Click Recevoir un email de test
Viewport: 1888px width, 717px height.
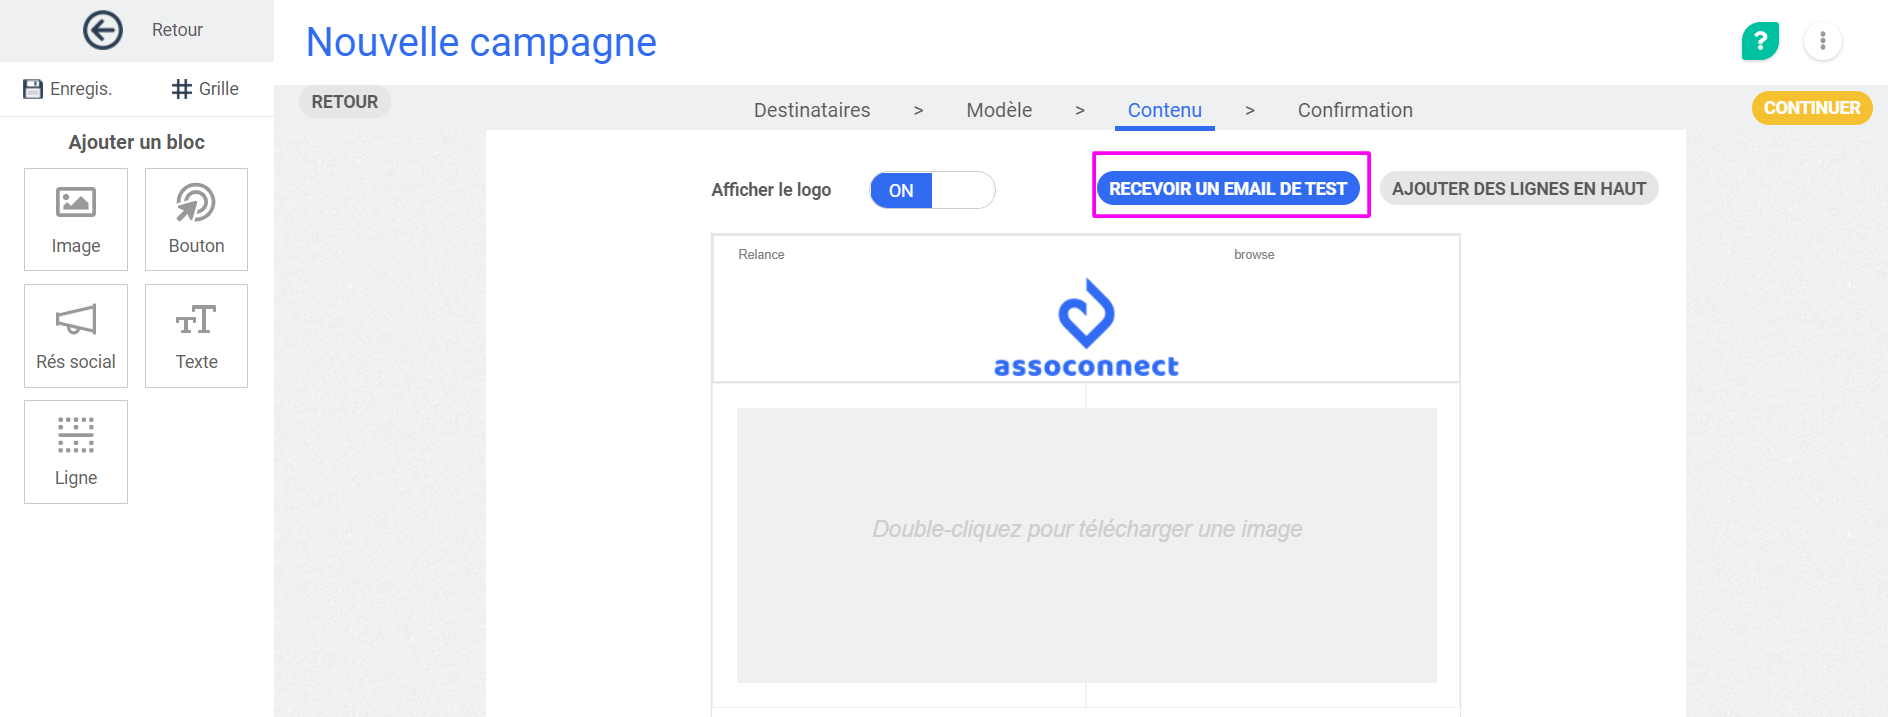coord(1228,189)
